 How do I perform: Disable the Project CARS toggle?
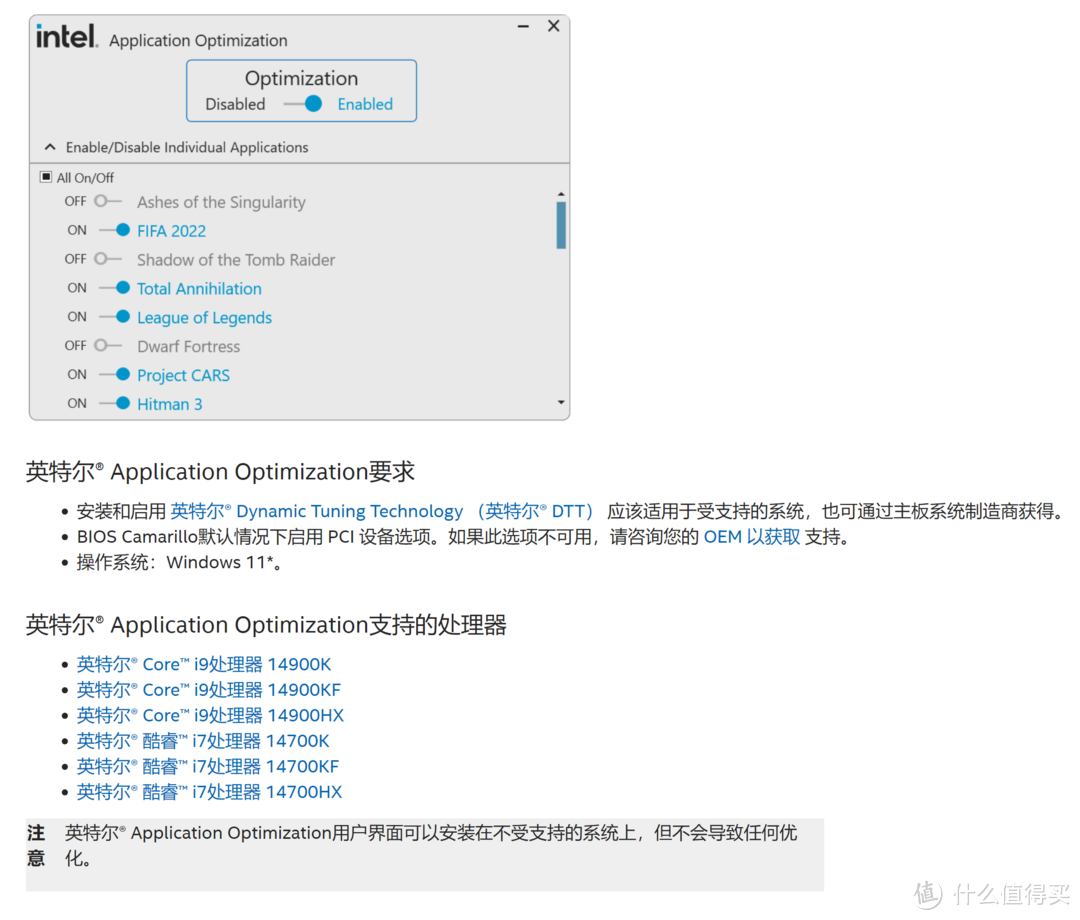114,375
